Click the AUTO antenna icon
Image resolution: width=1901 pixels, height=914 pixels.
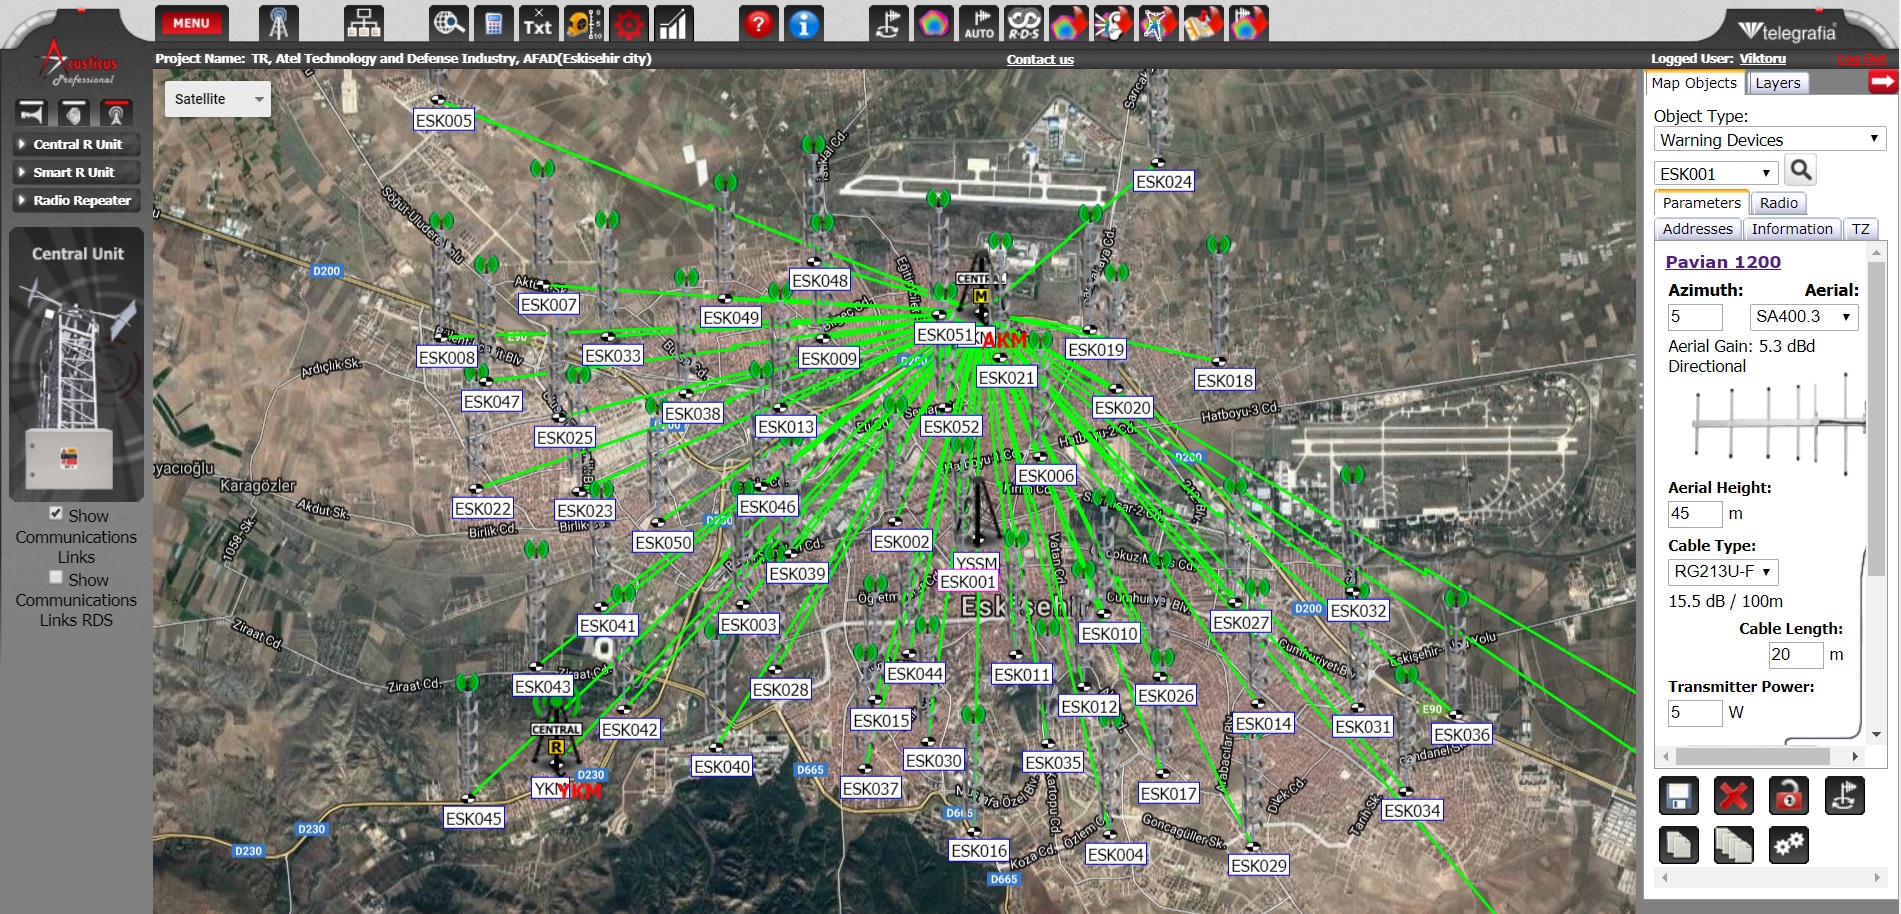(x=979, y=24)
